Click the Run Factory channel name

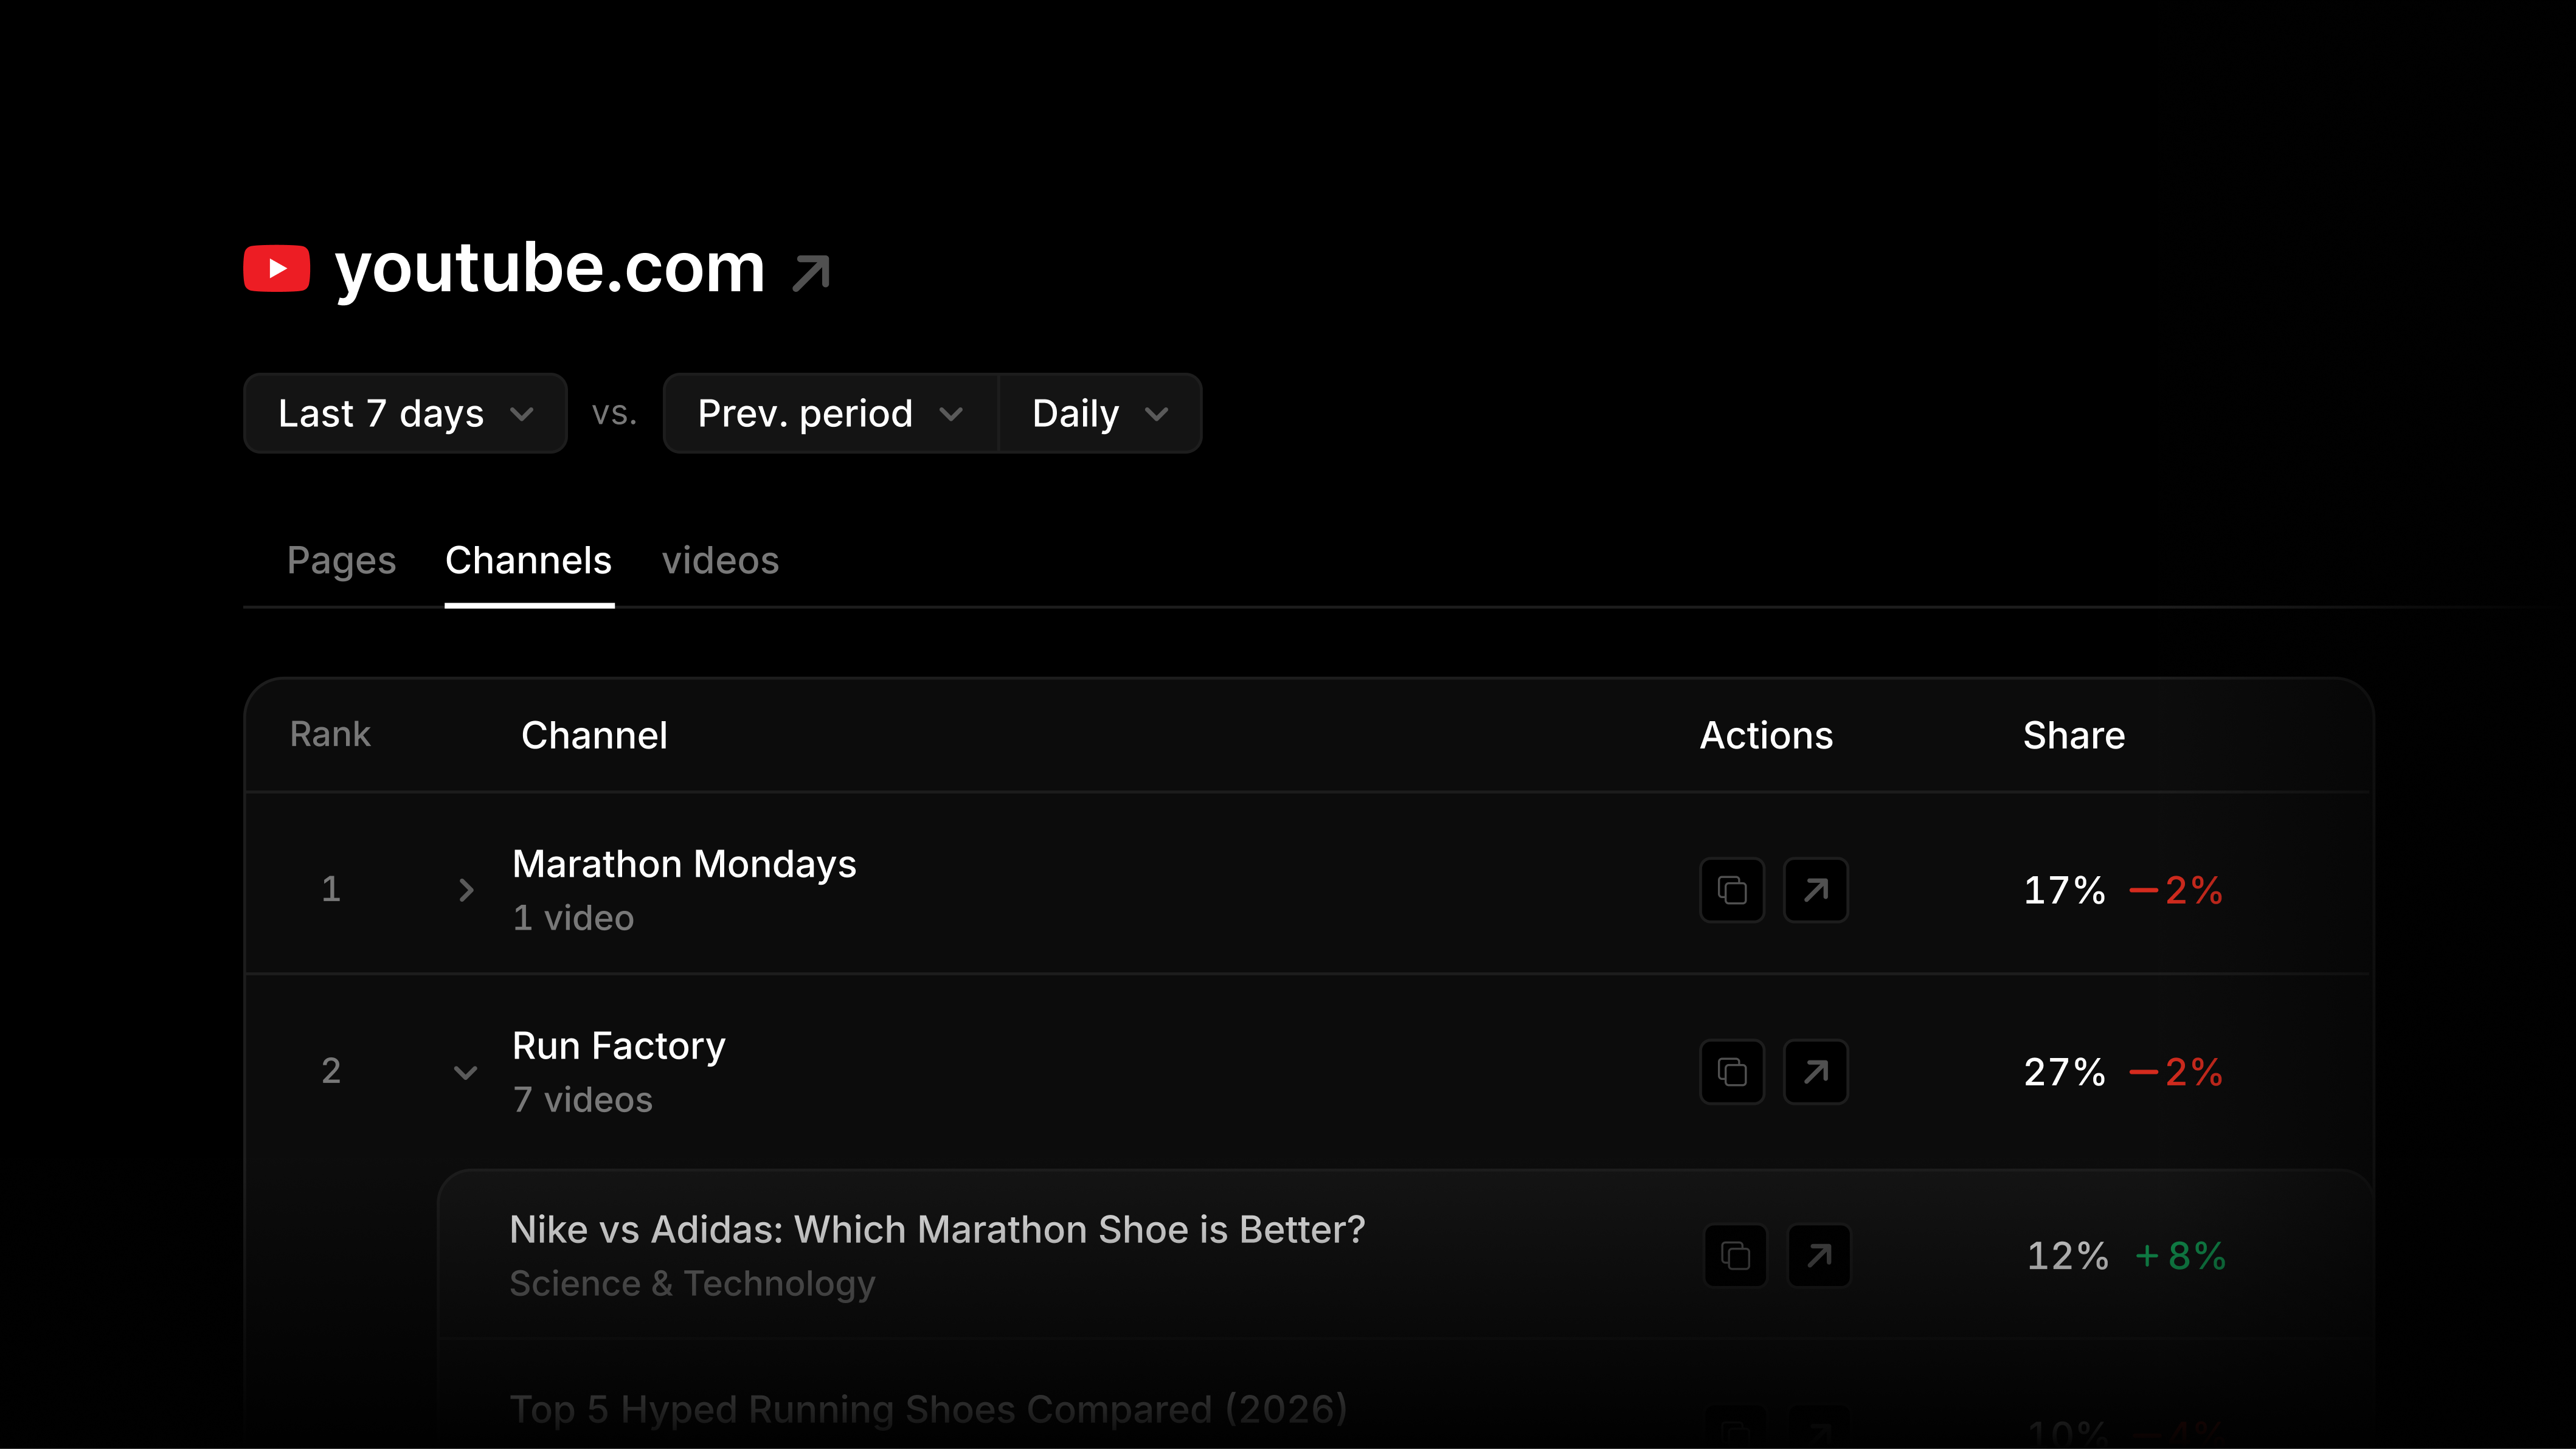[x=619, y=1047]
